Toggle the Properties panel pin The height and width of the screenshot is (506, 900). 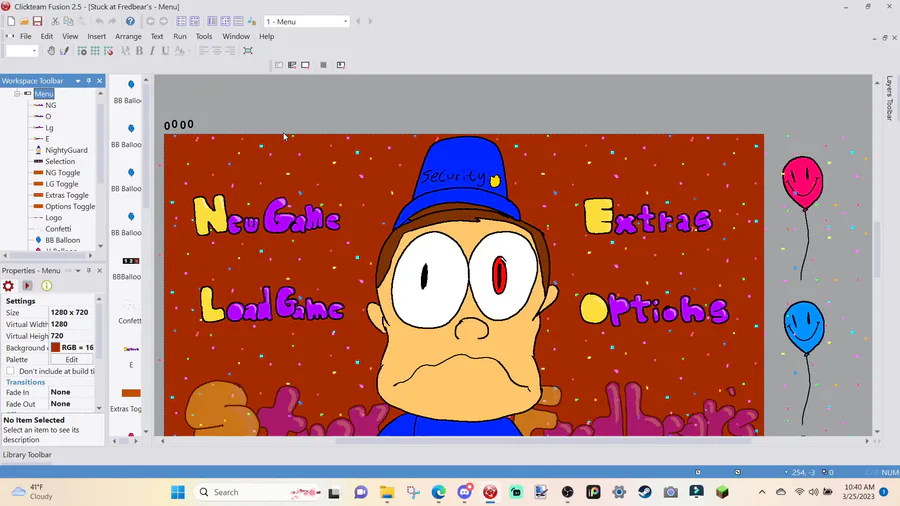pyautogui.click(x=88, y=270)
